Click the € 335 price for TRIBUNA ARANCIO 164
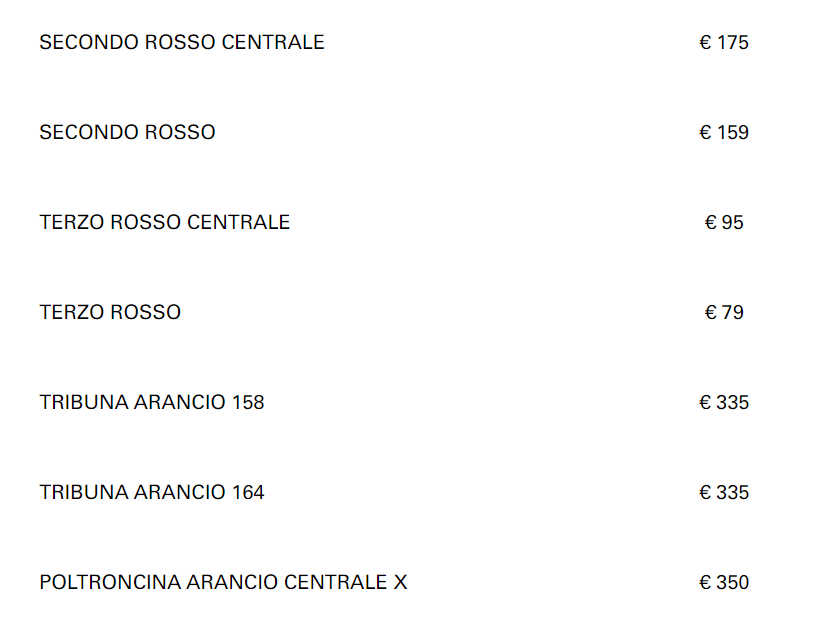Viewport: 822px width, 626px height. click(x=724, y=493)
